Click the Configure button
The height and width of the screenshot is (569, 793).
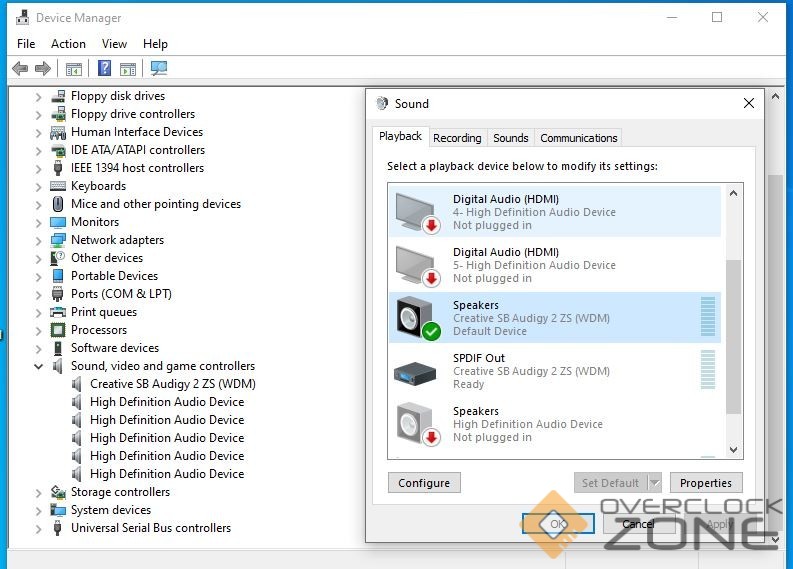coord(424,483)
